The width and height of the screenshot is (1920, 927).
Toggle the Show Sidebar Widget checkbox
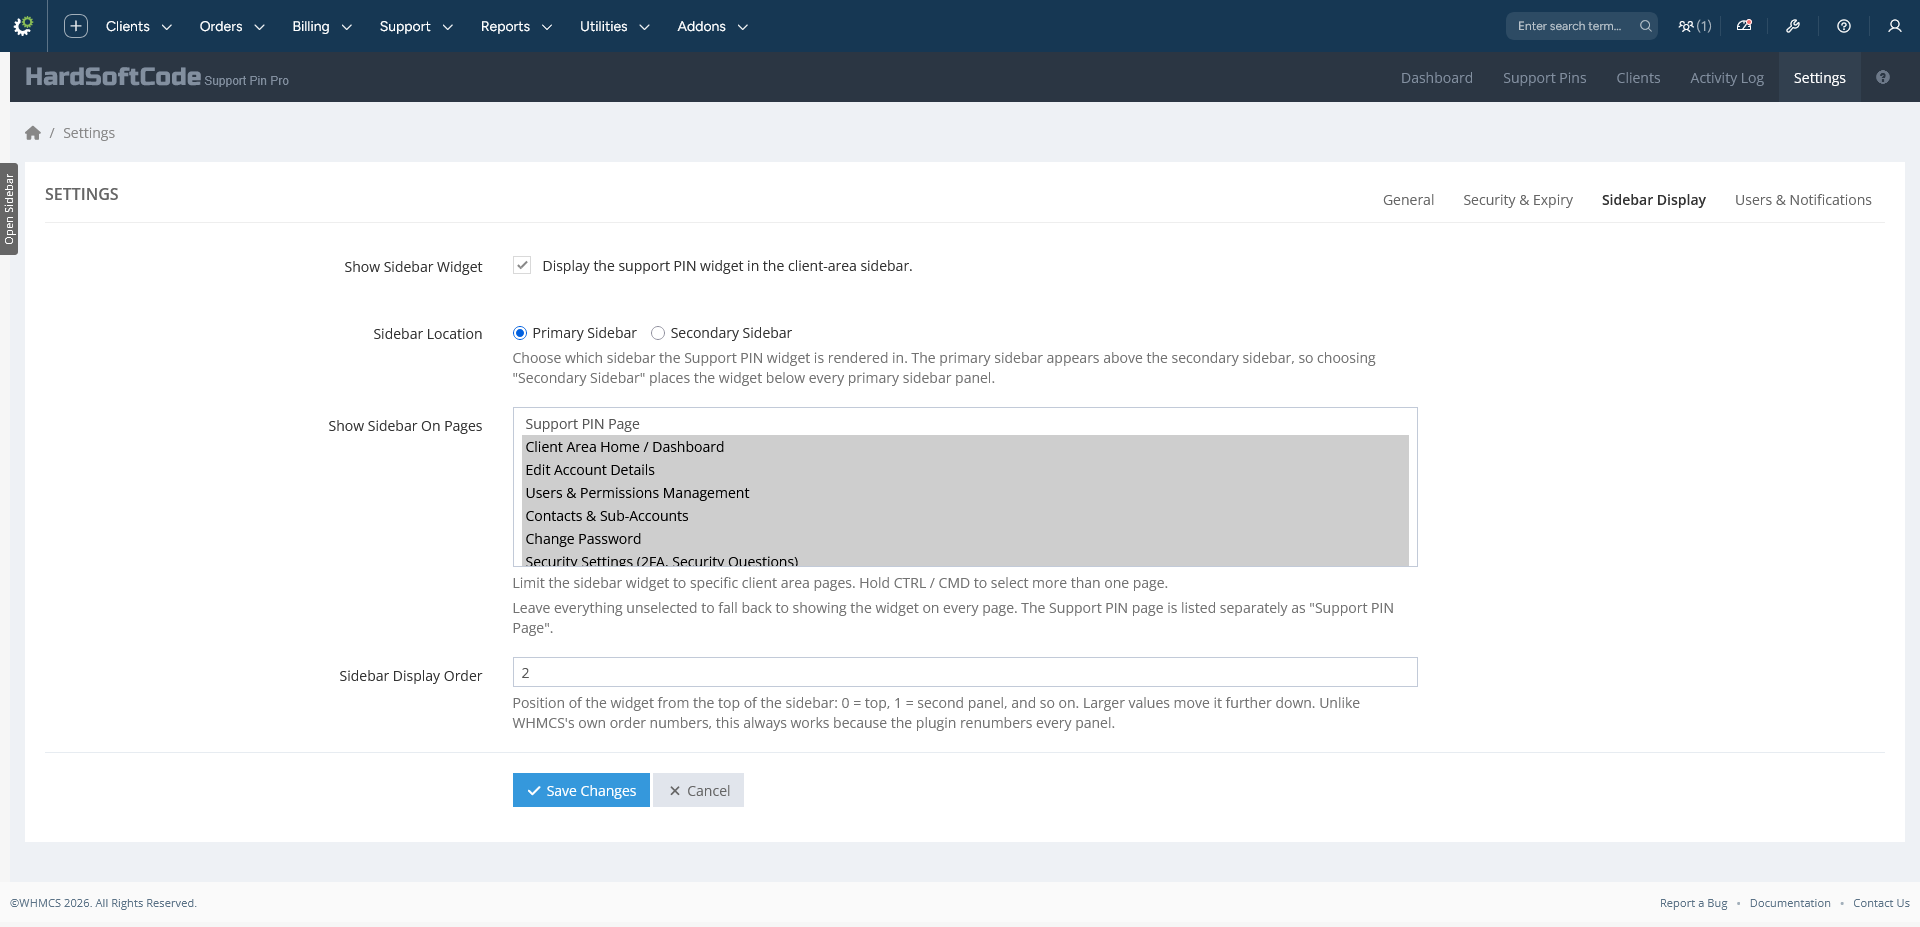click(x=522, y=265)
